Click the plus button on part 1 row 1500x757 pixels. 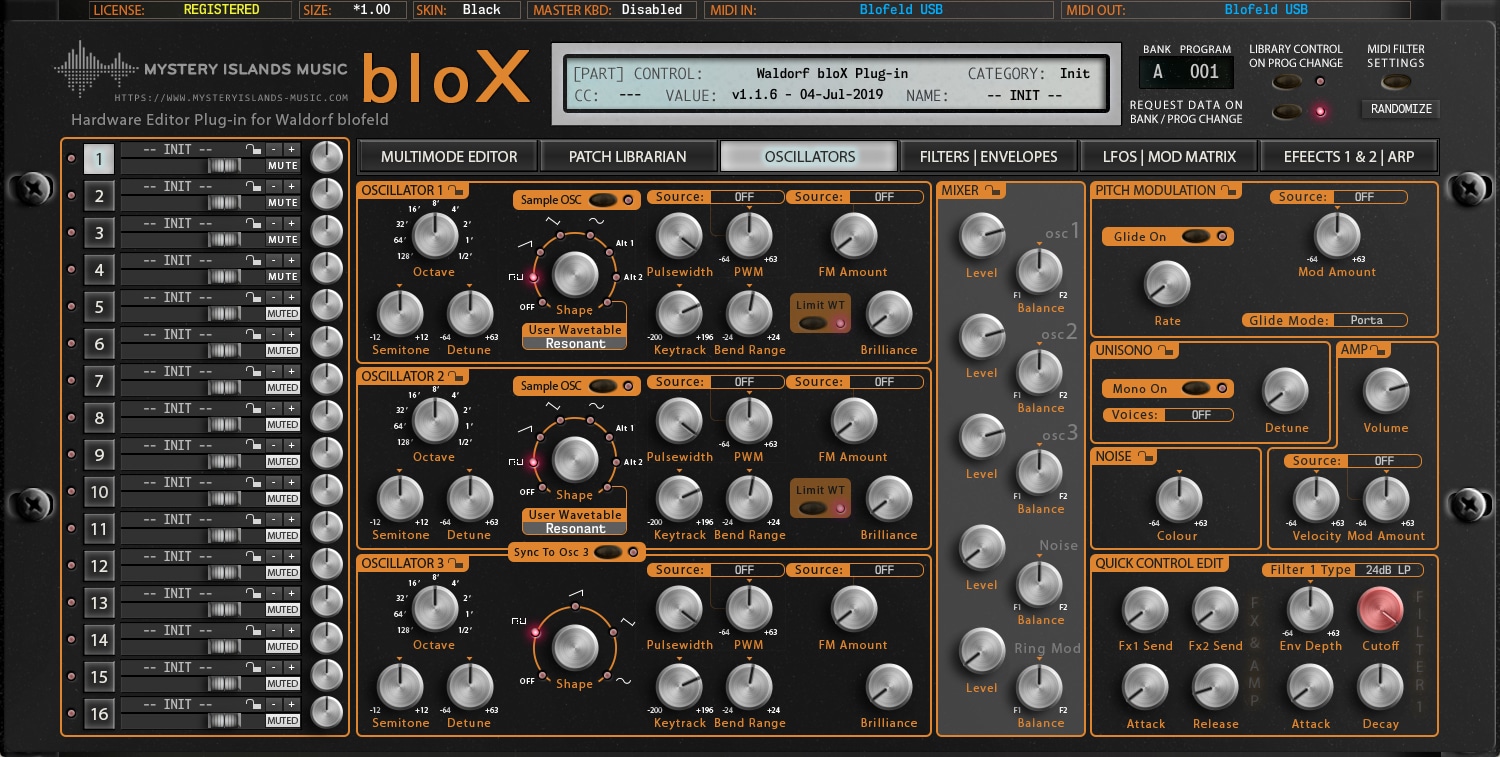291,149
